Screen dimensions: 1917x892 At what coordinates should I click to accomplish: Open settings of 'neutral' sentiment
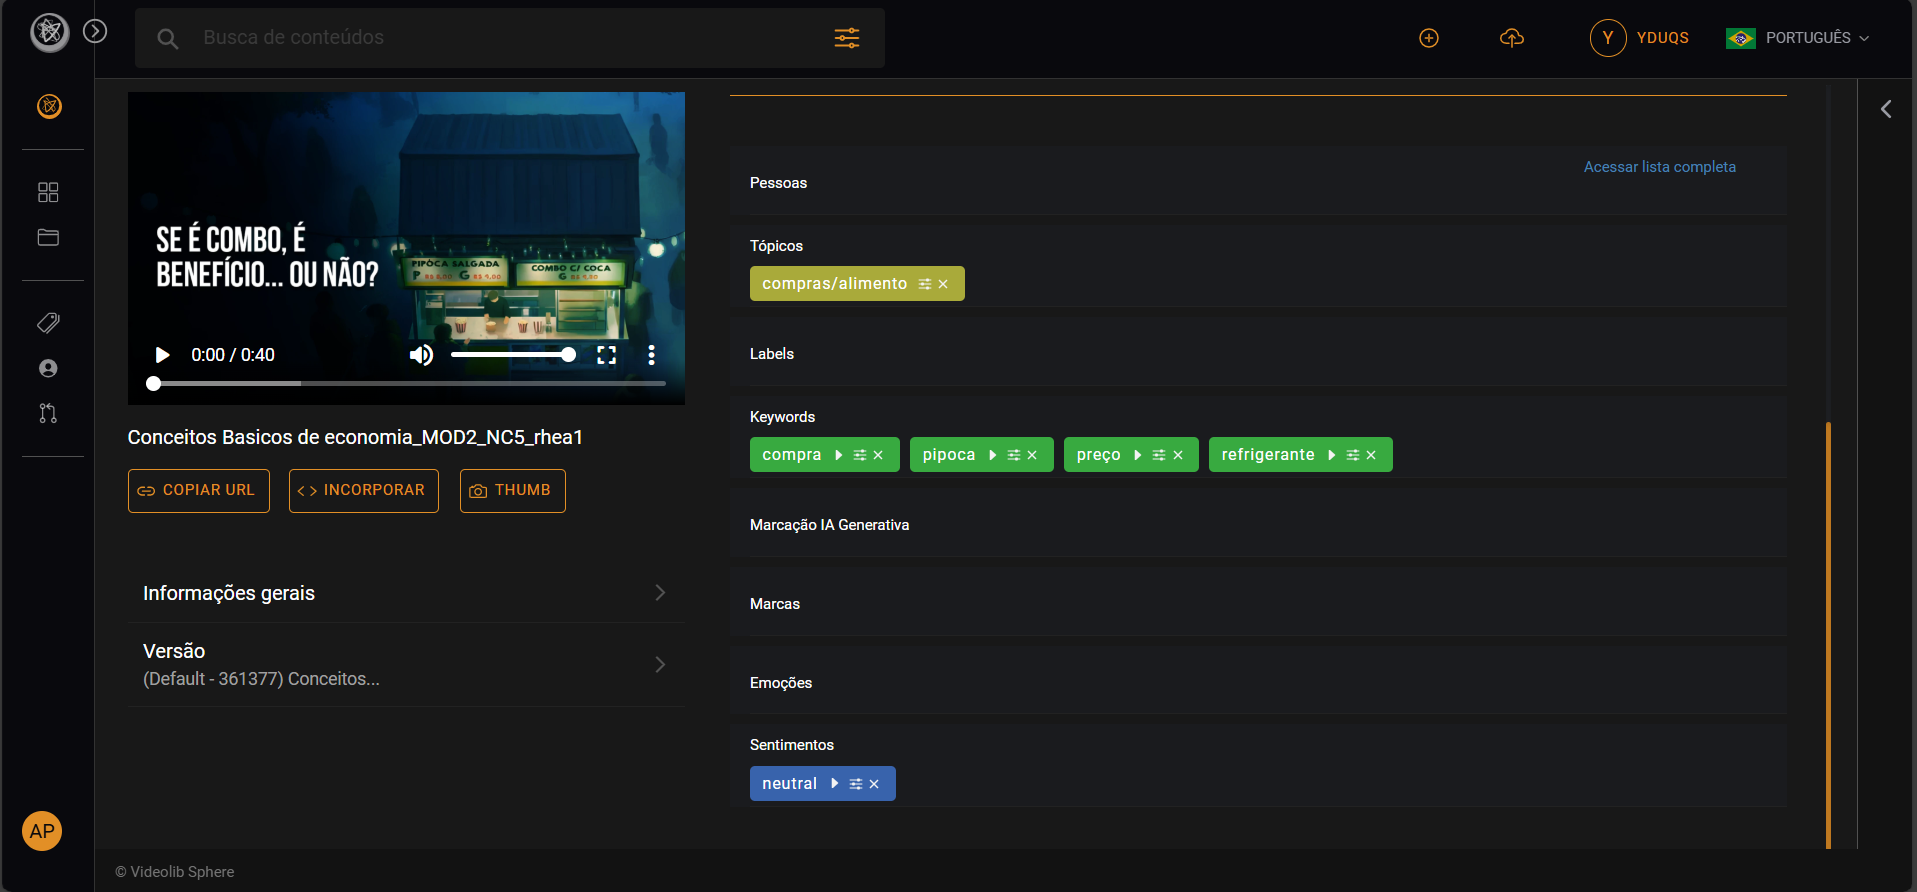point(856,784)
